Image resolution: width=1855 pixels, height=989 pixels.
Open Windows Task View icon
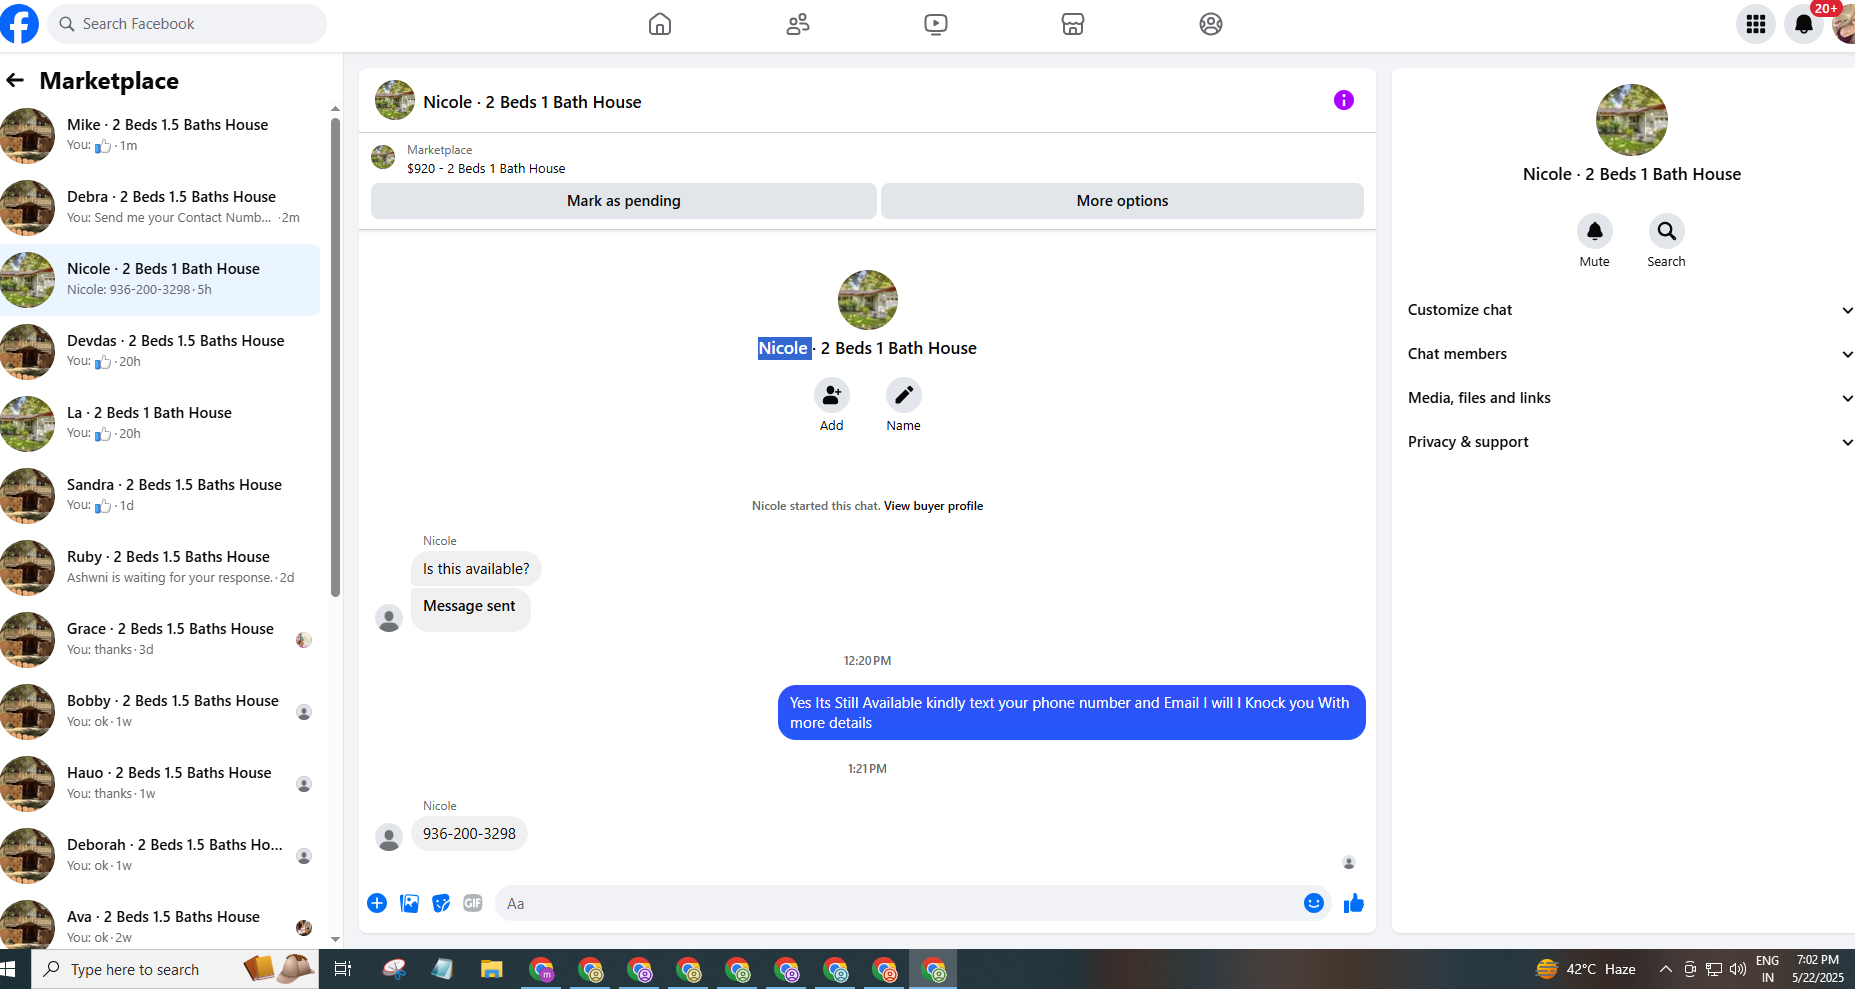pos(343,969)
